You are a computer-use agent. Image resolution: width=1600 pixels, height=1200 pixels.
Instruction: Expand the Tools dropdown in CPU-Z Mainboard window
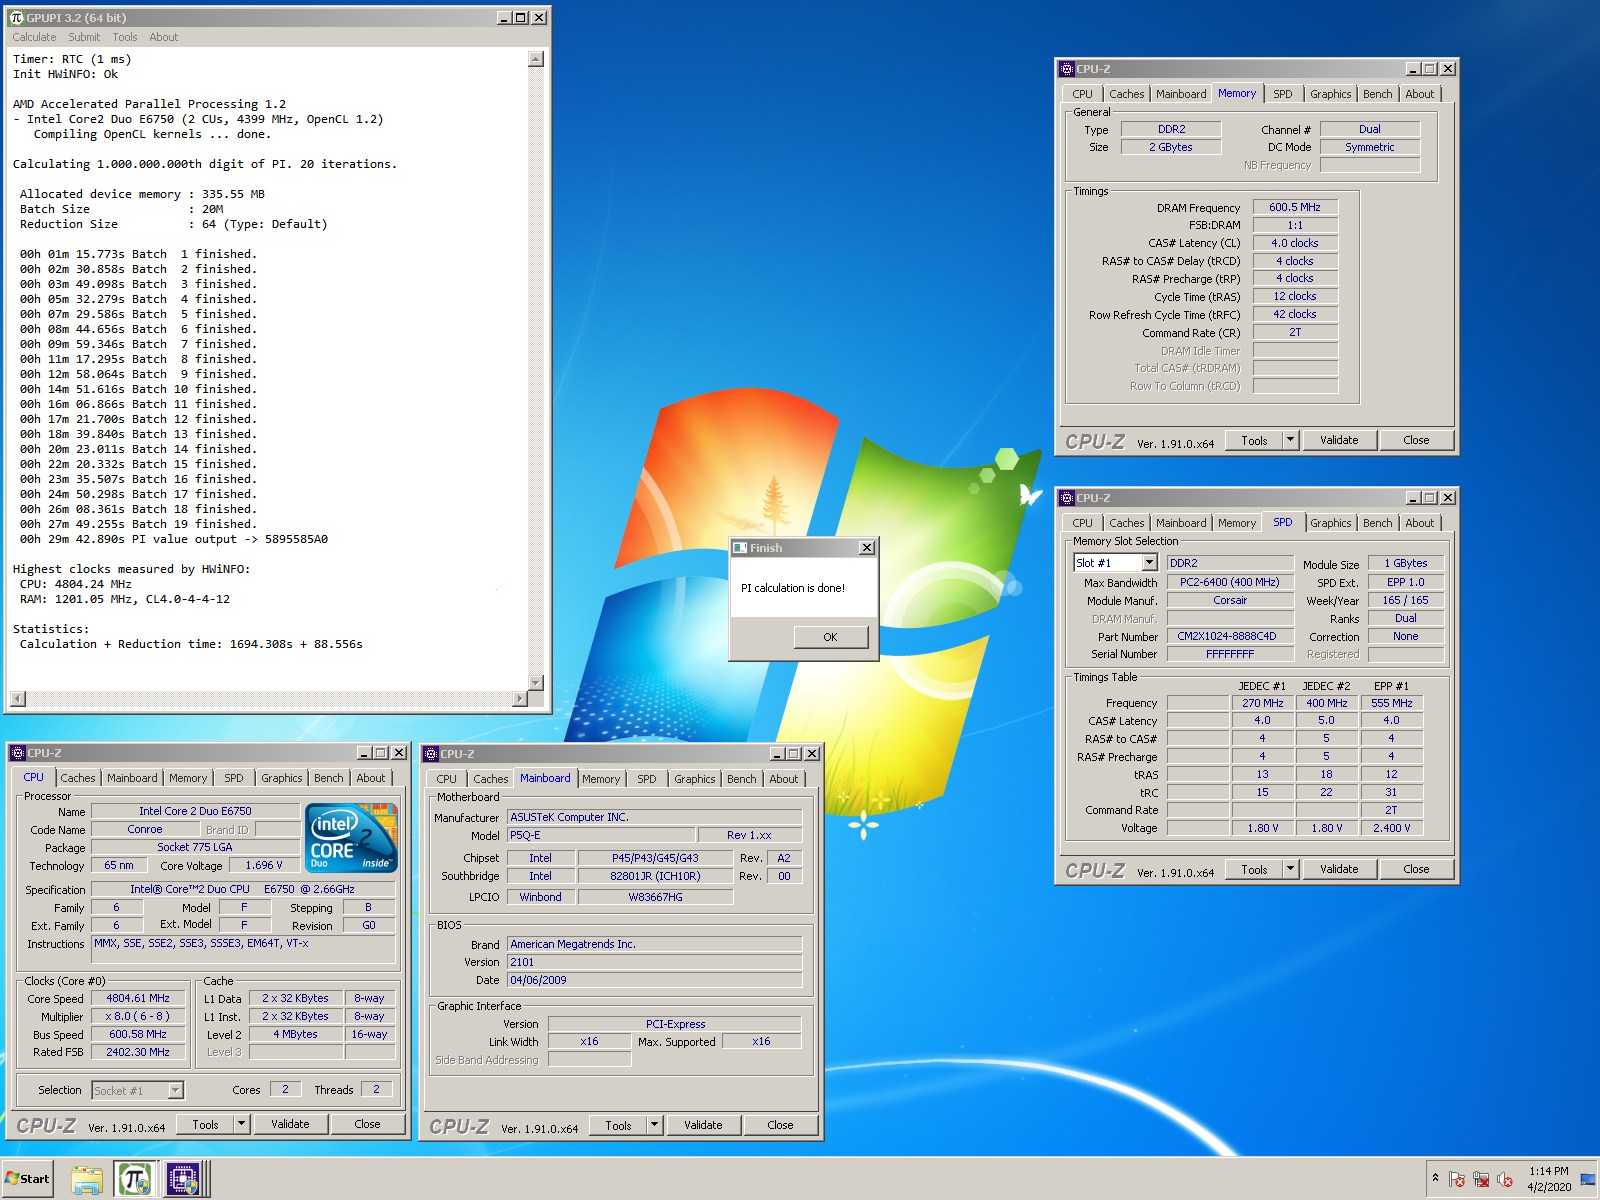point(654,1125)
